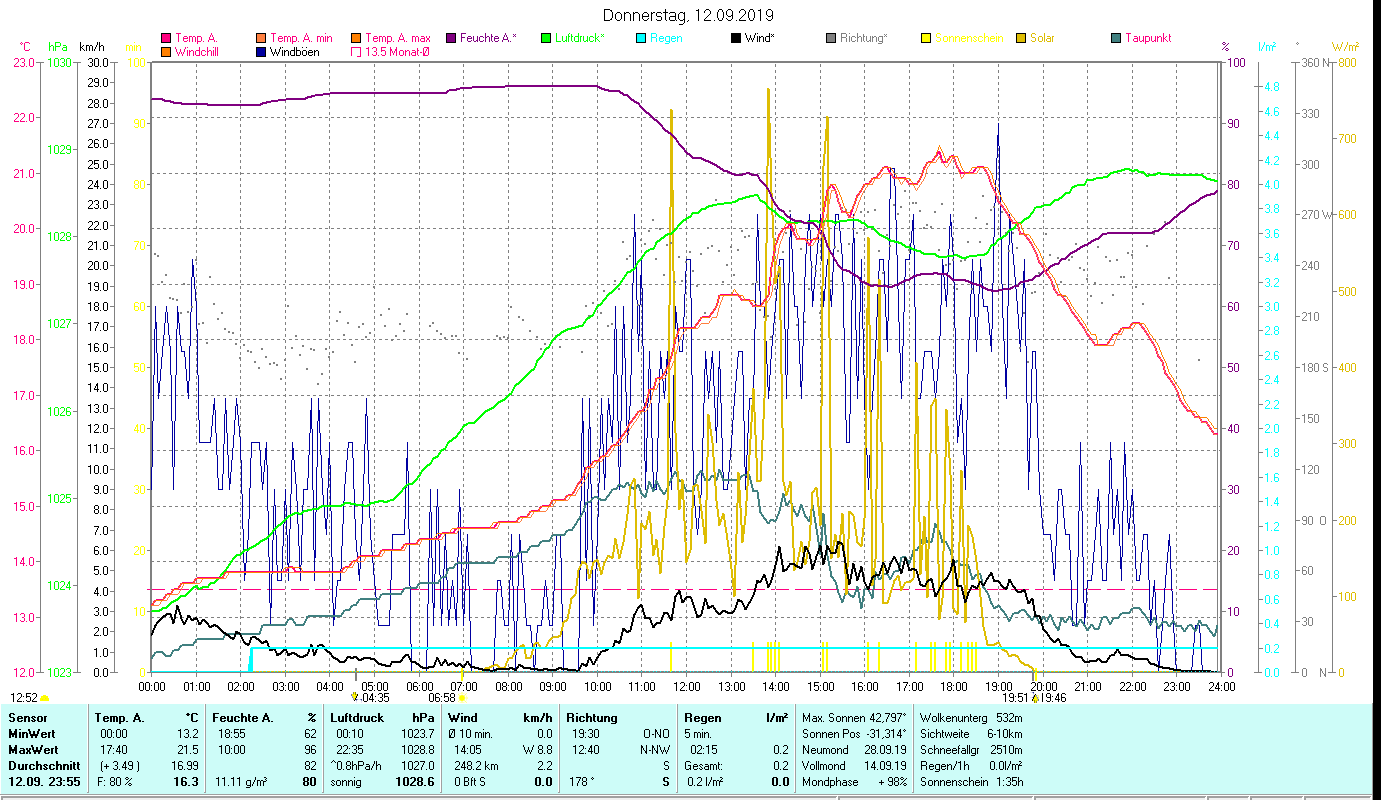Click the Mondphase row in data table
Screen dimensions: 1381x800
click(x=829, y=782)
